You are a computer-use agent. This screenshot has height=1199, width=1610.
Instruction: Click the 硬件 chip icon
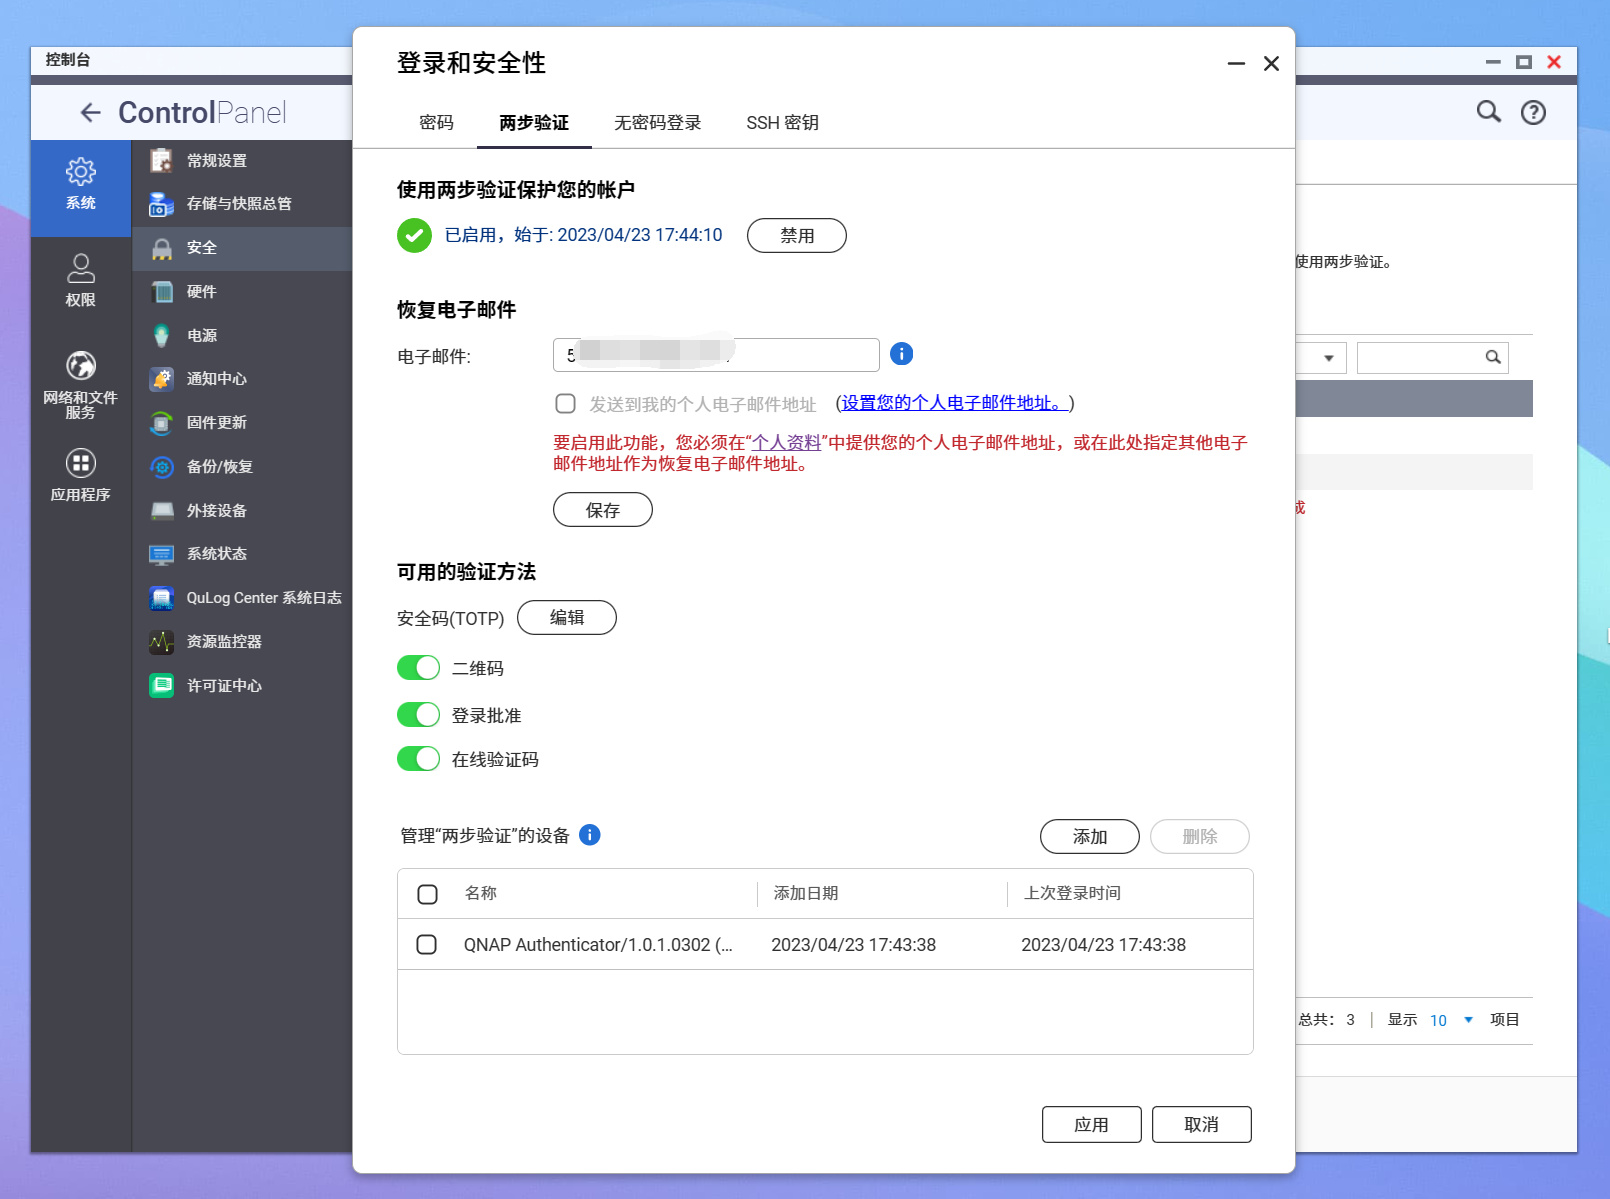pos(161,292)
